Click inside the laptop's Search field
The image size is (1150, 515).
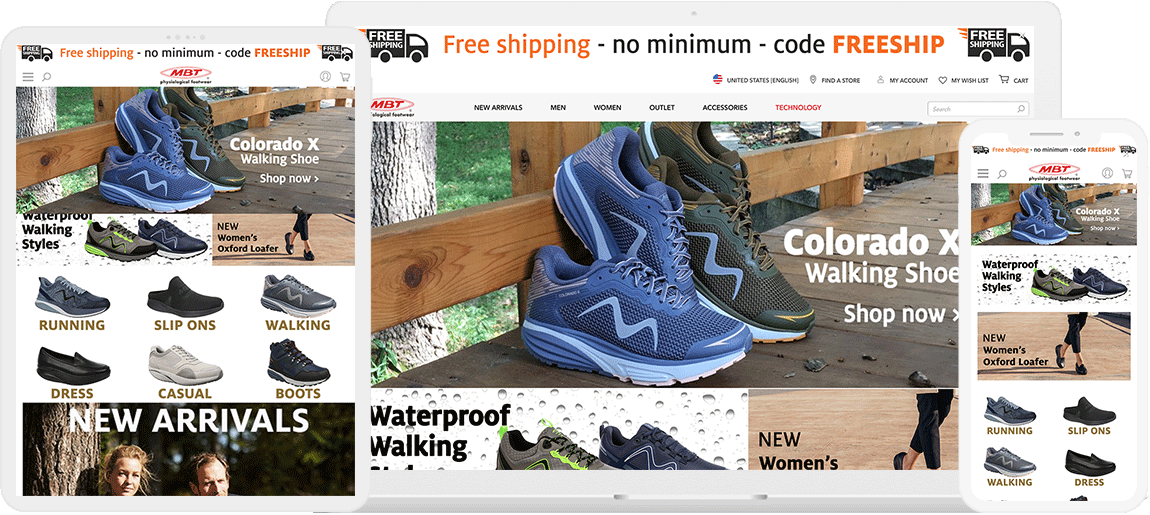coord(978,109)
